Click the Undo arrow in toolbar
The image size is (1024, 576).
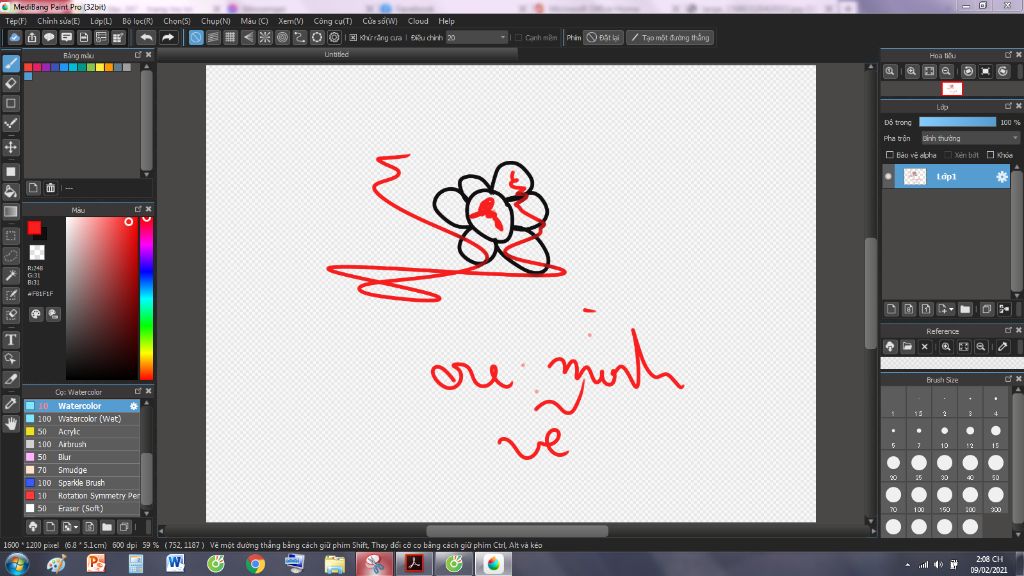(146, 37)
